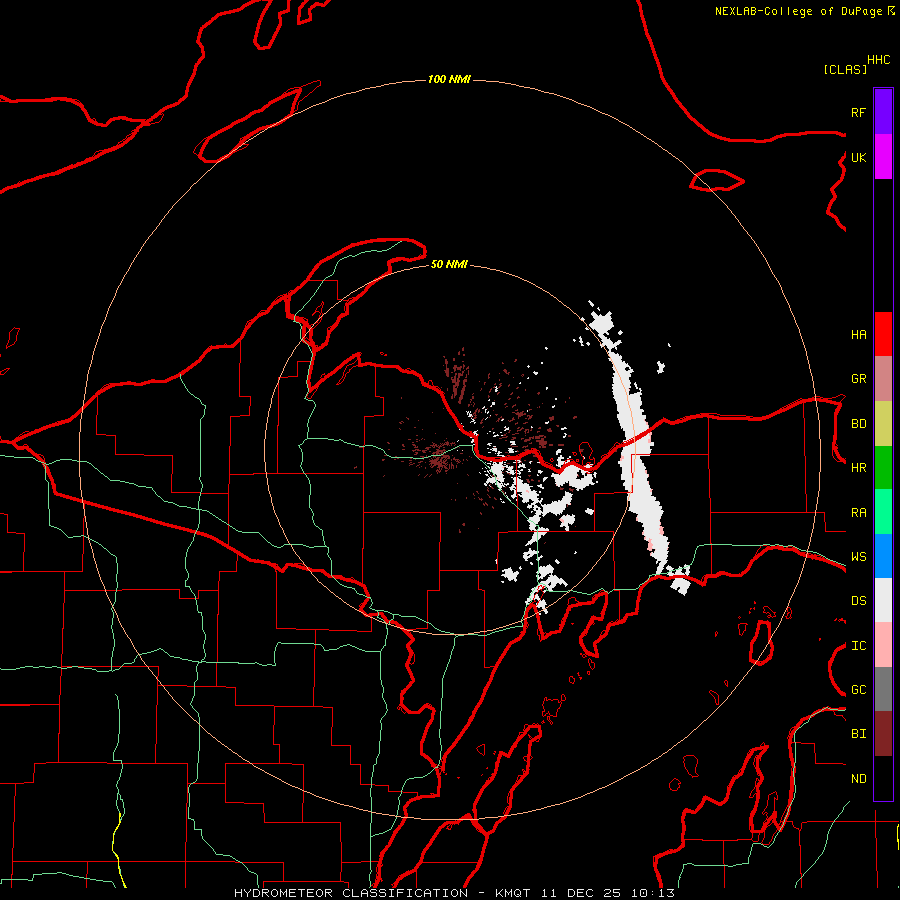Click the HA legend label

tap(858, 335)
